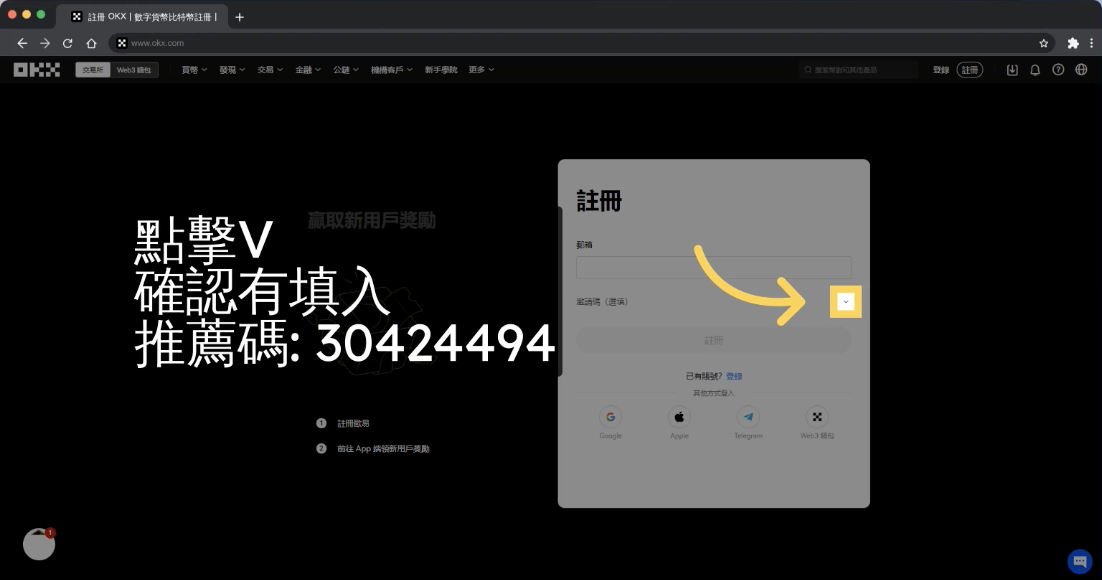Viewport: 1102px width, 580px height.
Task: Expand the 機構客戶 dropdown menu
Action: point(391,70)
